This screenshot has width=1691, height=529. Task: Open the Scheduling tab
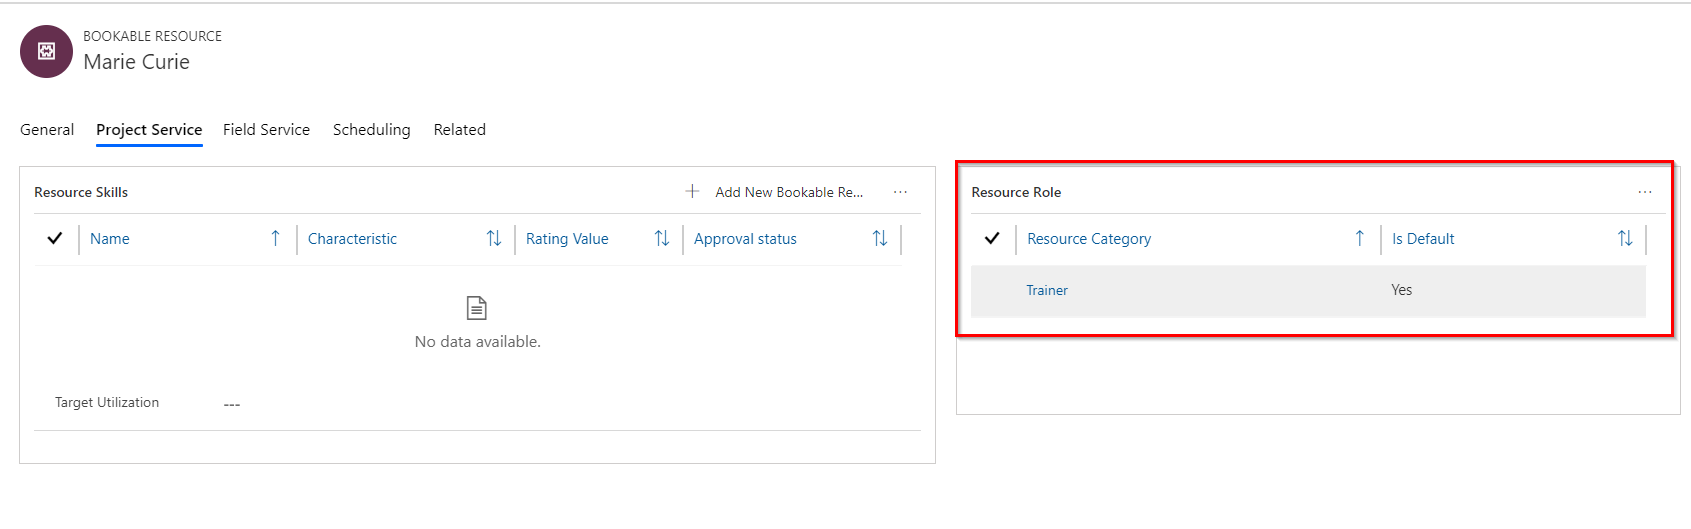(371, 130)
